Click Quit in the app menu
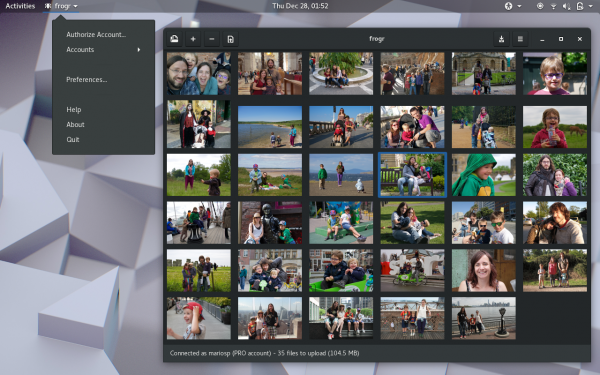The width and height of the screenshot is (600, 375). coord(73,140)
